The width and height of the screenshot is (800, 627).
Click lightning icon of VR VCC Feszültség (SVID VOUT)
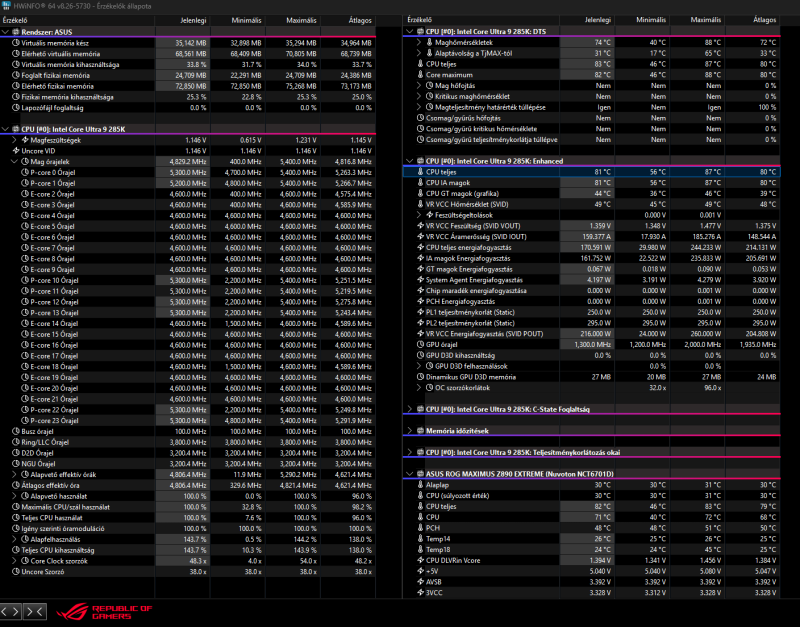tap(420, 225)
